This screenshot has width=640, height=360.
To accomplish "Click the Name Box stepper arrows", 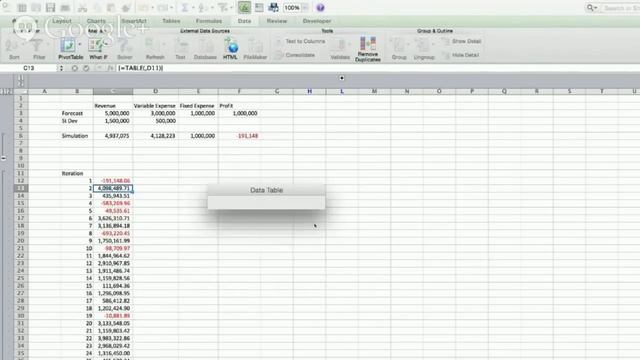I will (x=61, y=68).
